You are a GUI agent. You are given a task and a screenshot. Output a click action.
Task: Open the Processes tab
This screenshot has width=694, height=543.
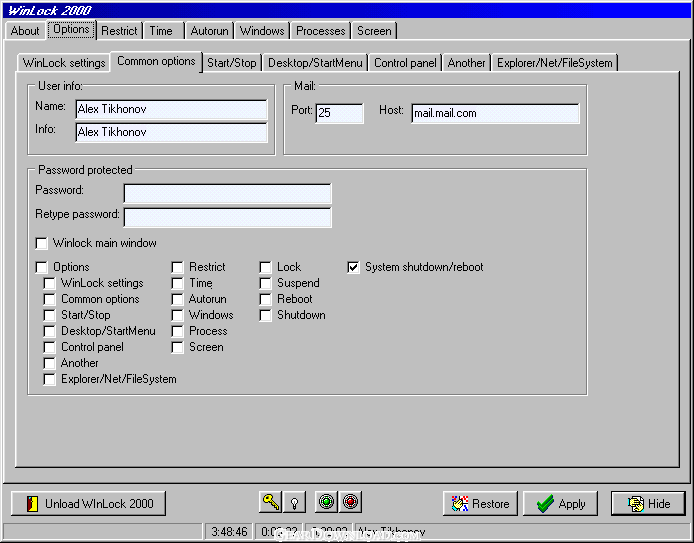(320, 31)
